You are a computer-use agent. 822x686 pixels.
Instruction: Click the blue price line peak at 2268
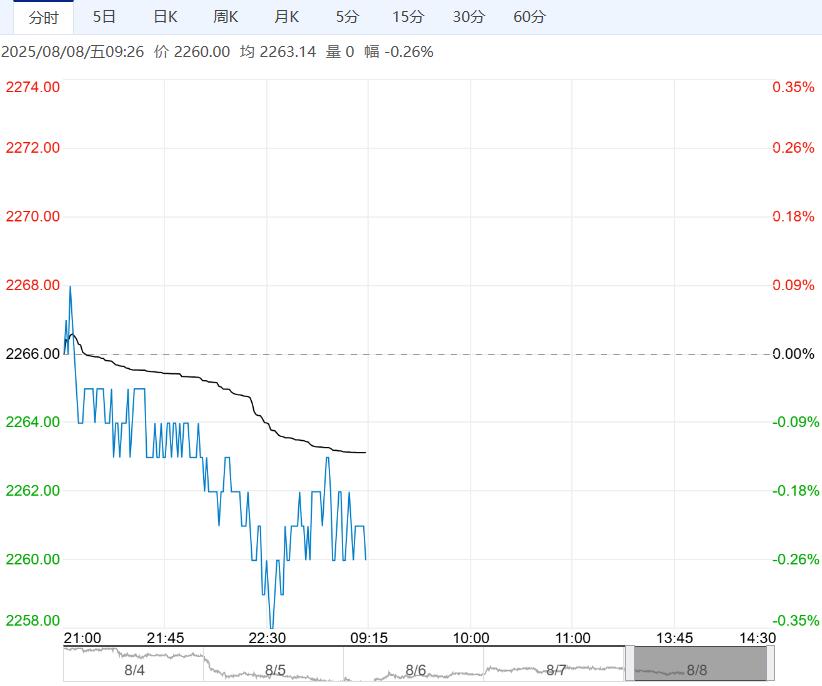[x=70, y=287]
